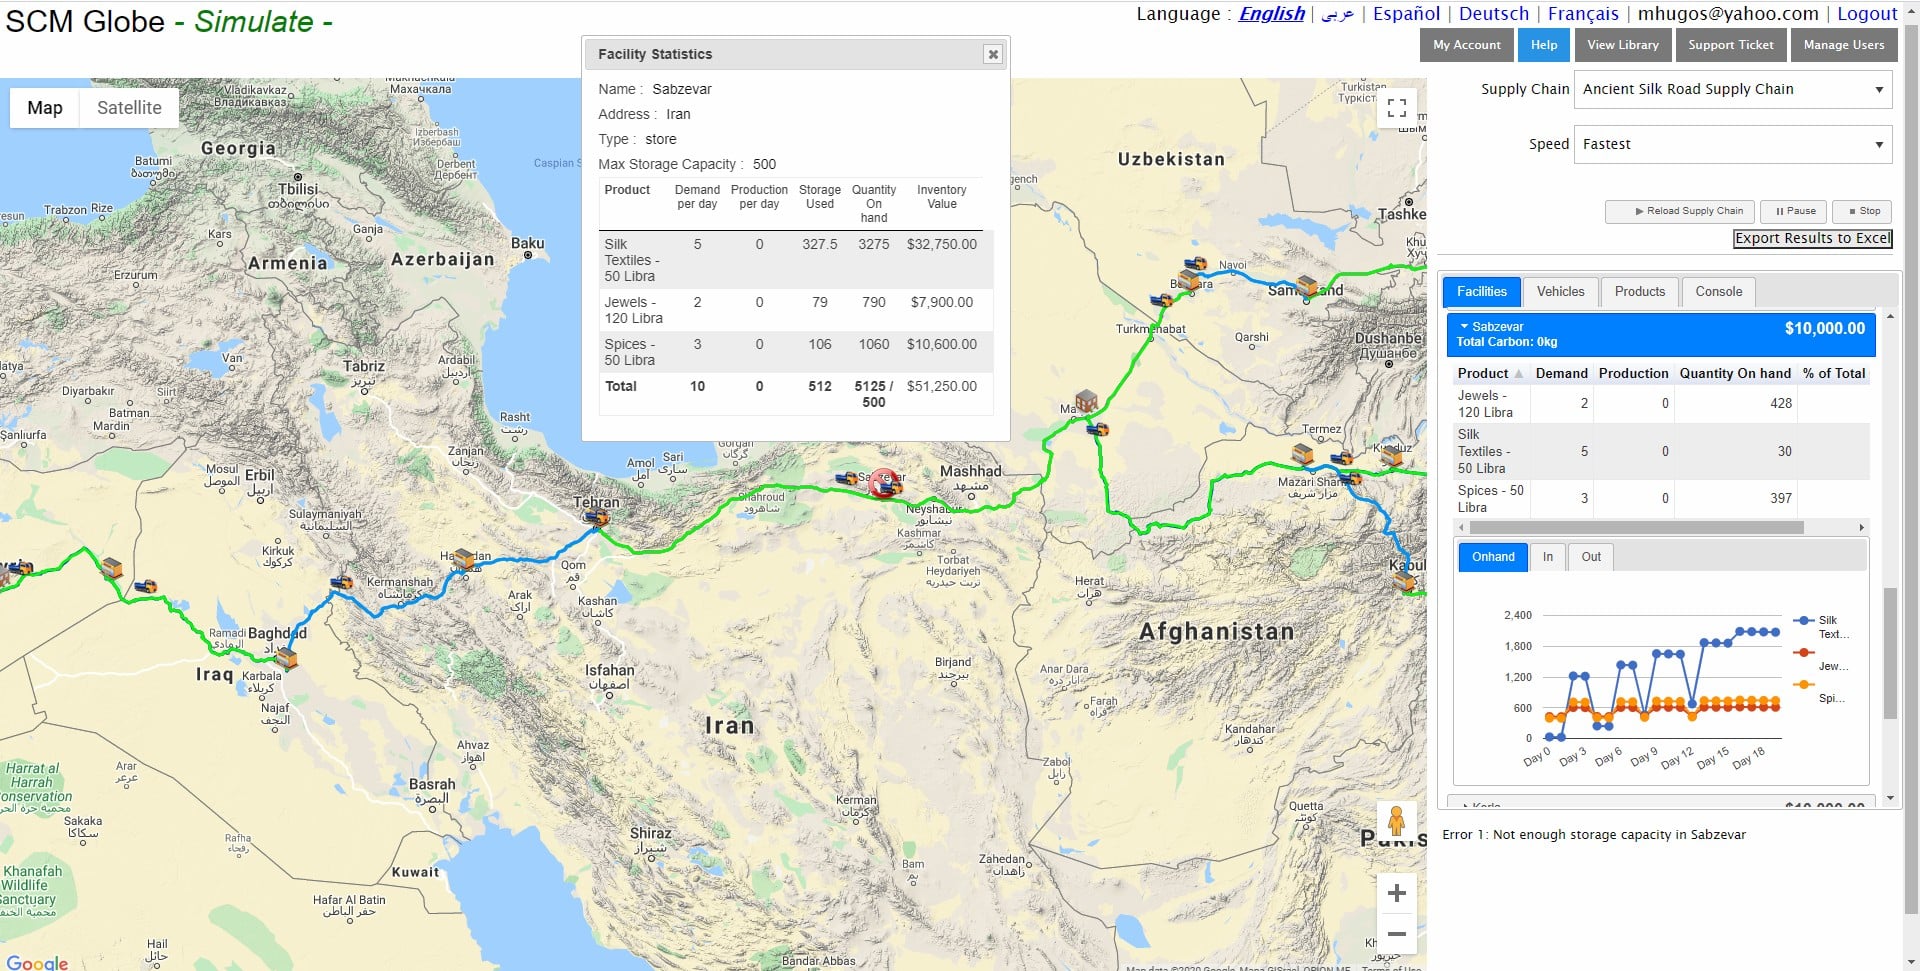Pause the simulation
The image size is (1920, 971).
[x=1794, y=211]
